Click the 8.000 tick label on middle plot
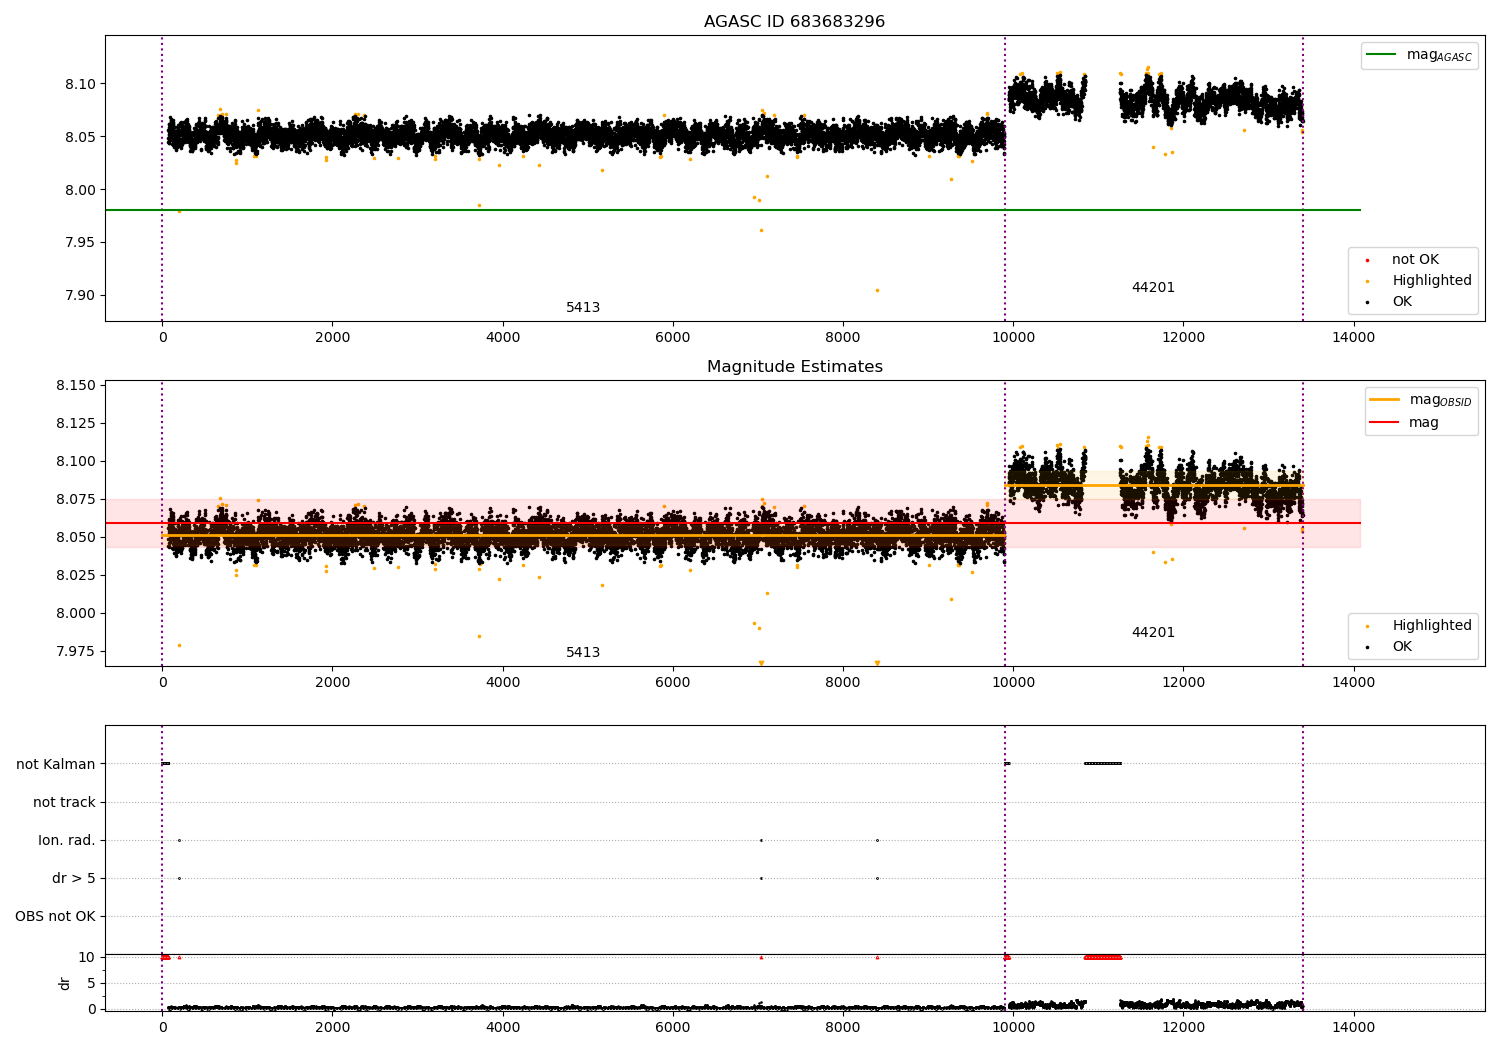1500x1050 pixels. [x=77, y=614]
